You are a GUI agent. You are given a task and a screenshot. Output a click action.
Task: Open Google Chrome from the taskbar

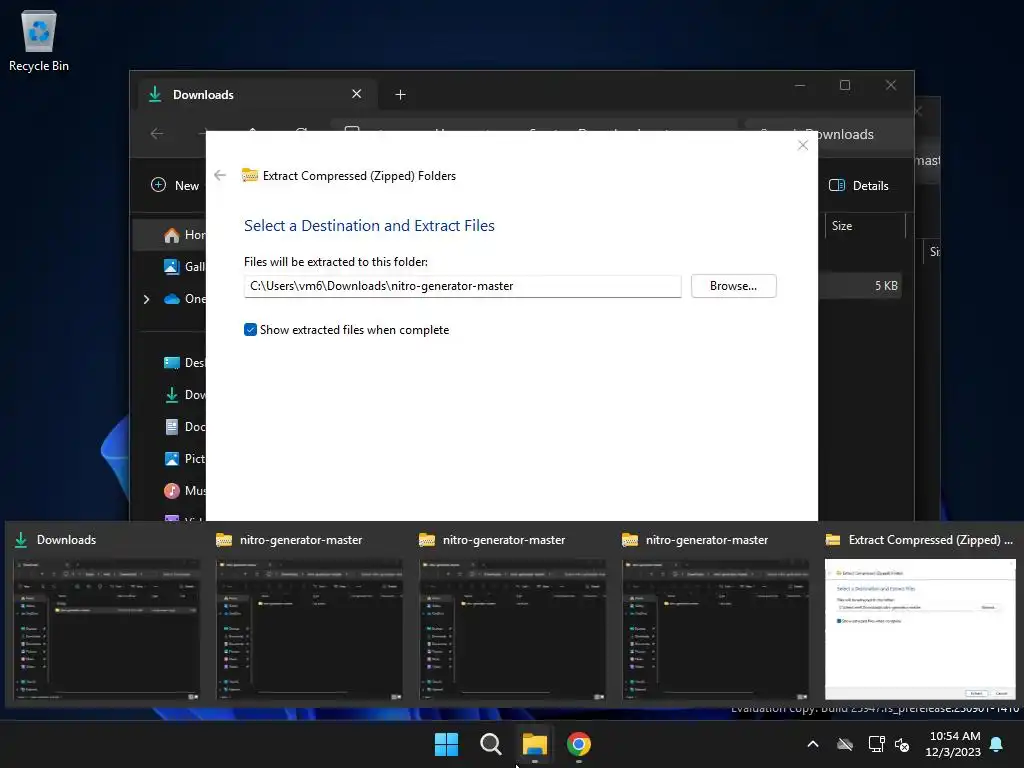point(579,744)
